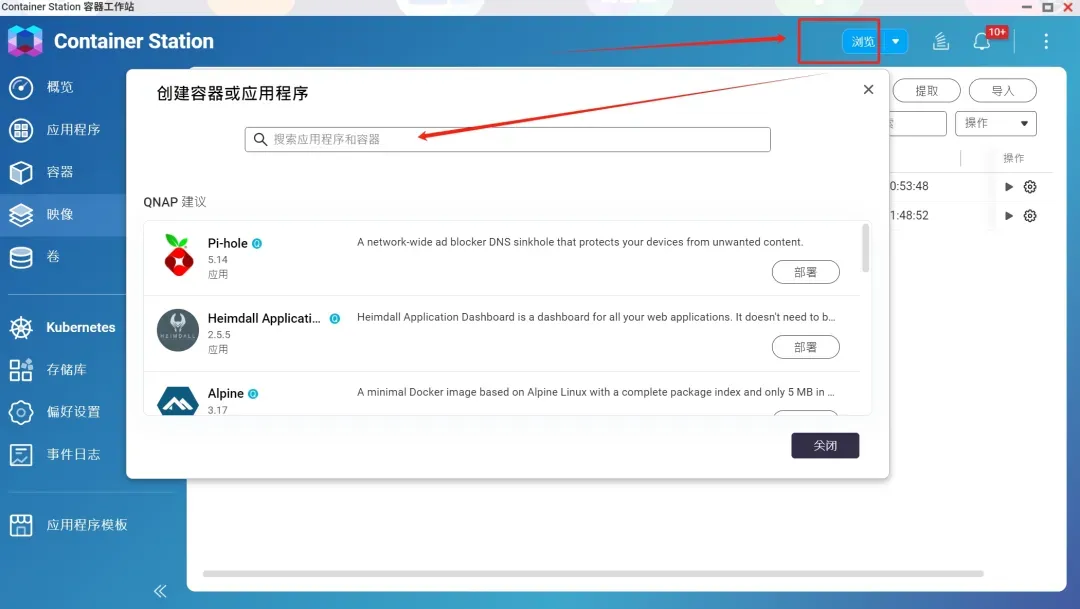Maximize the Container Station window

1047,7
